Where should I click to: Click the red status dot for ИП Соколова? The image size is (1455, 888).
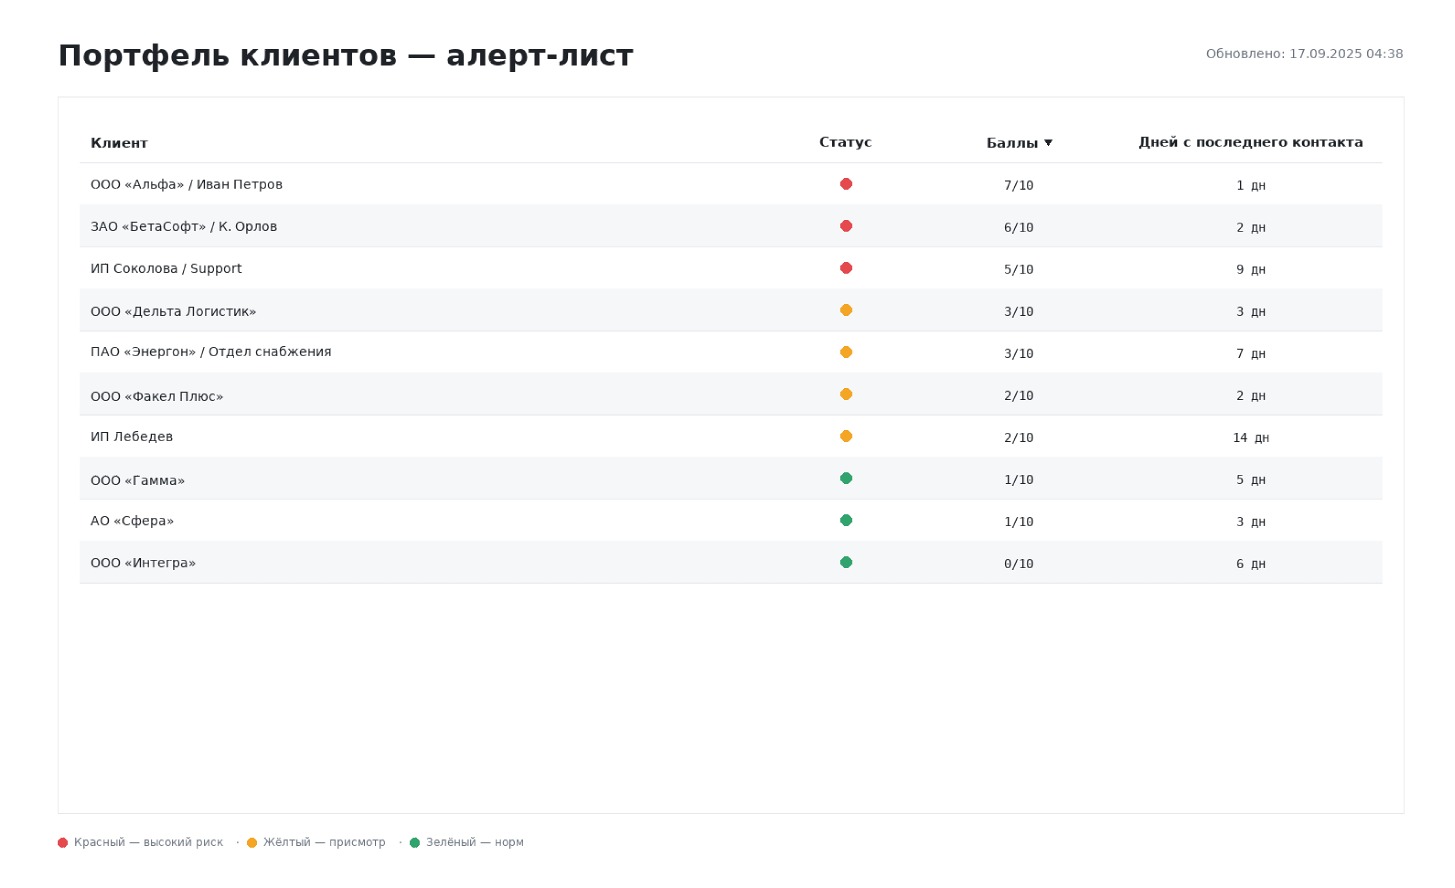[846, 267]
